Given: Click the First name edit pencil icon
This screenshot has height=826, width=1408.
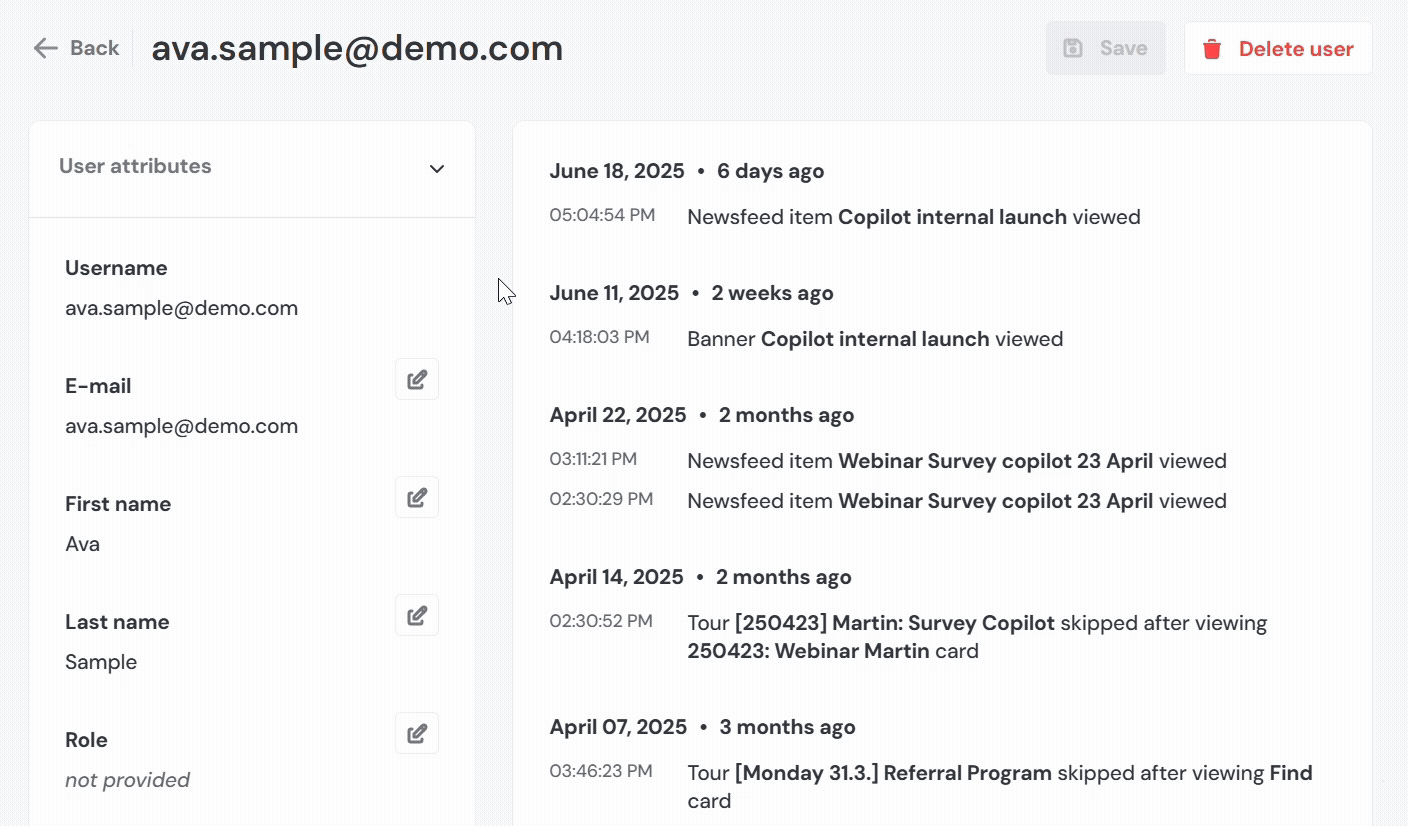Looking at the screenshot, I should [417, 498].
